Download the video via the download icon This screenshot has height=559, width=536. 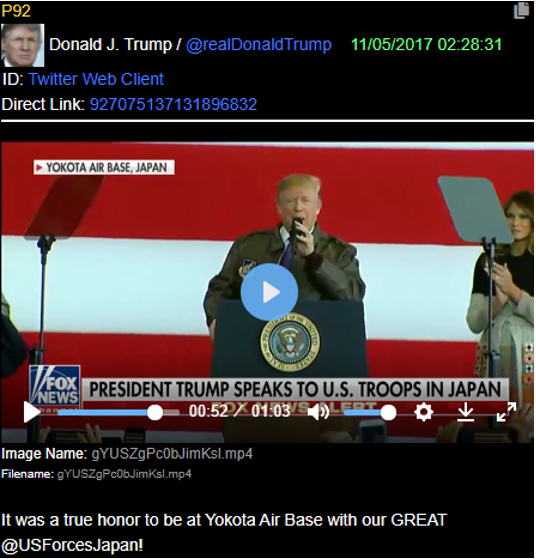click(465, 412)
